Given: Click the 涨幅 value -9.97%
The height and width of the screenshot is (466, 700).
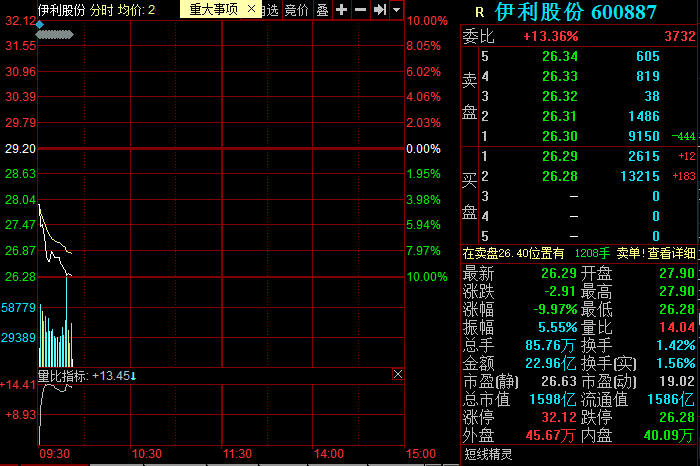Looking at the screenshot, I should tap(555, 309).
